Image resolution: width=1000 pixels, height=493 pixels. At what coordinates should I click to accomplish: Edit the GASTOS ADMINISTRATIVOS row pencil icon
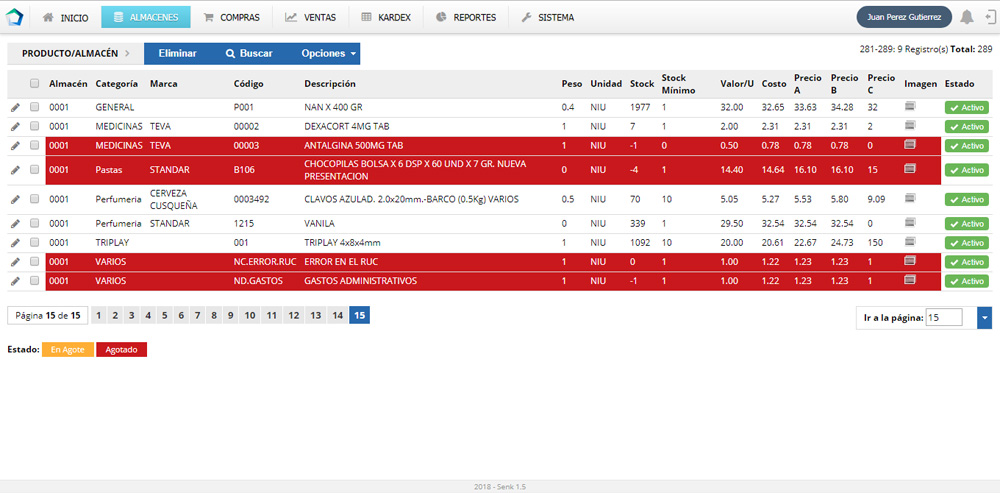[x=15, y=281]
